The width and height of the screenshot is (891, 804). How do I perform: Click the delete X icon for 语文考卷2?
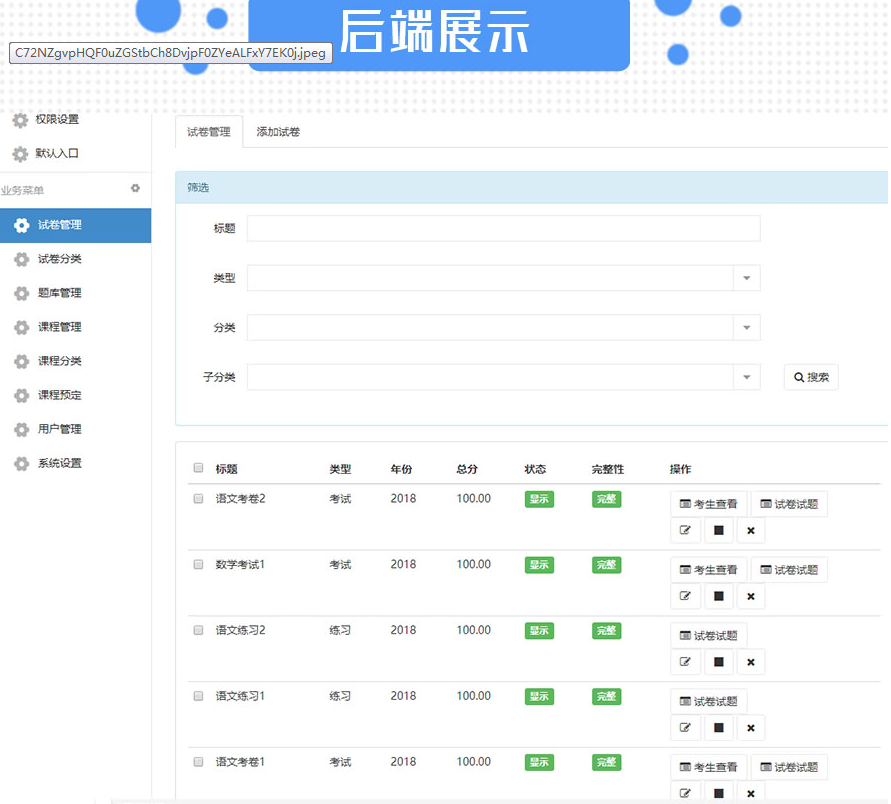coord(750,530)
